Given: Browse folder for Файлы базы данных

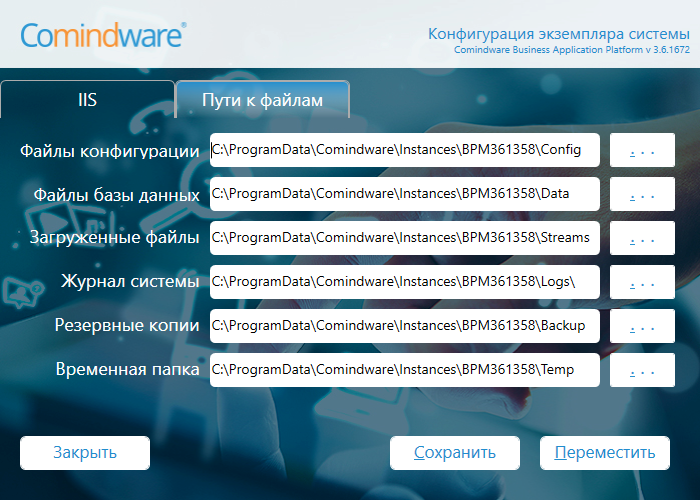Looking at the screenshot, I should 642,194.
